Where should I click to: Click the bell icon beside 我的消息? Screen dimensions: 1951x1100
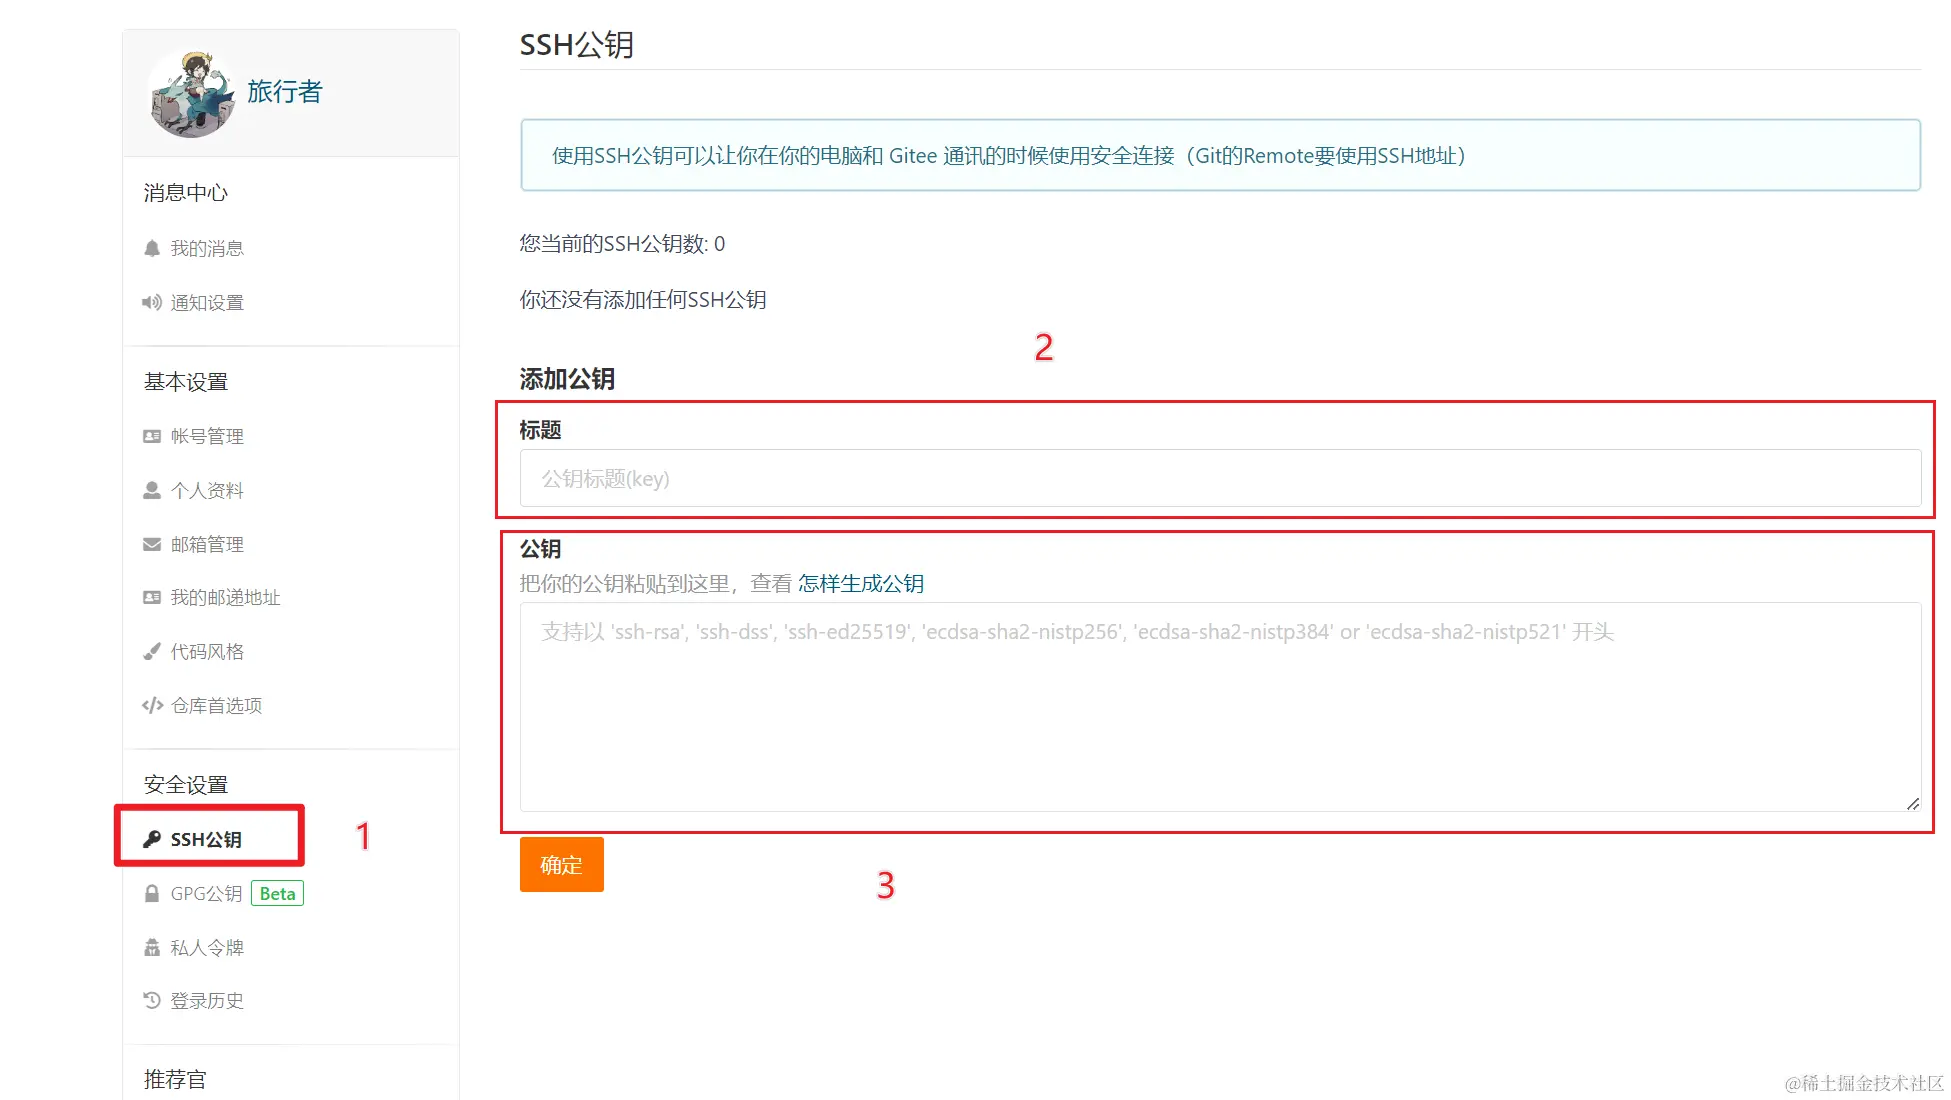point(152,248)
